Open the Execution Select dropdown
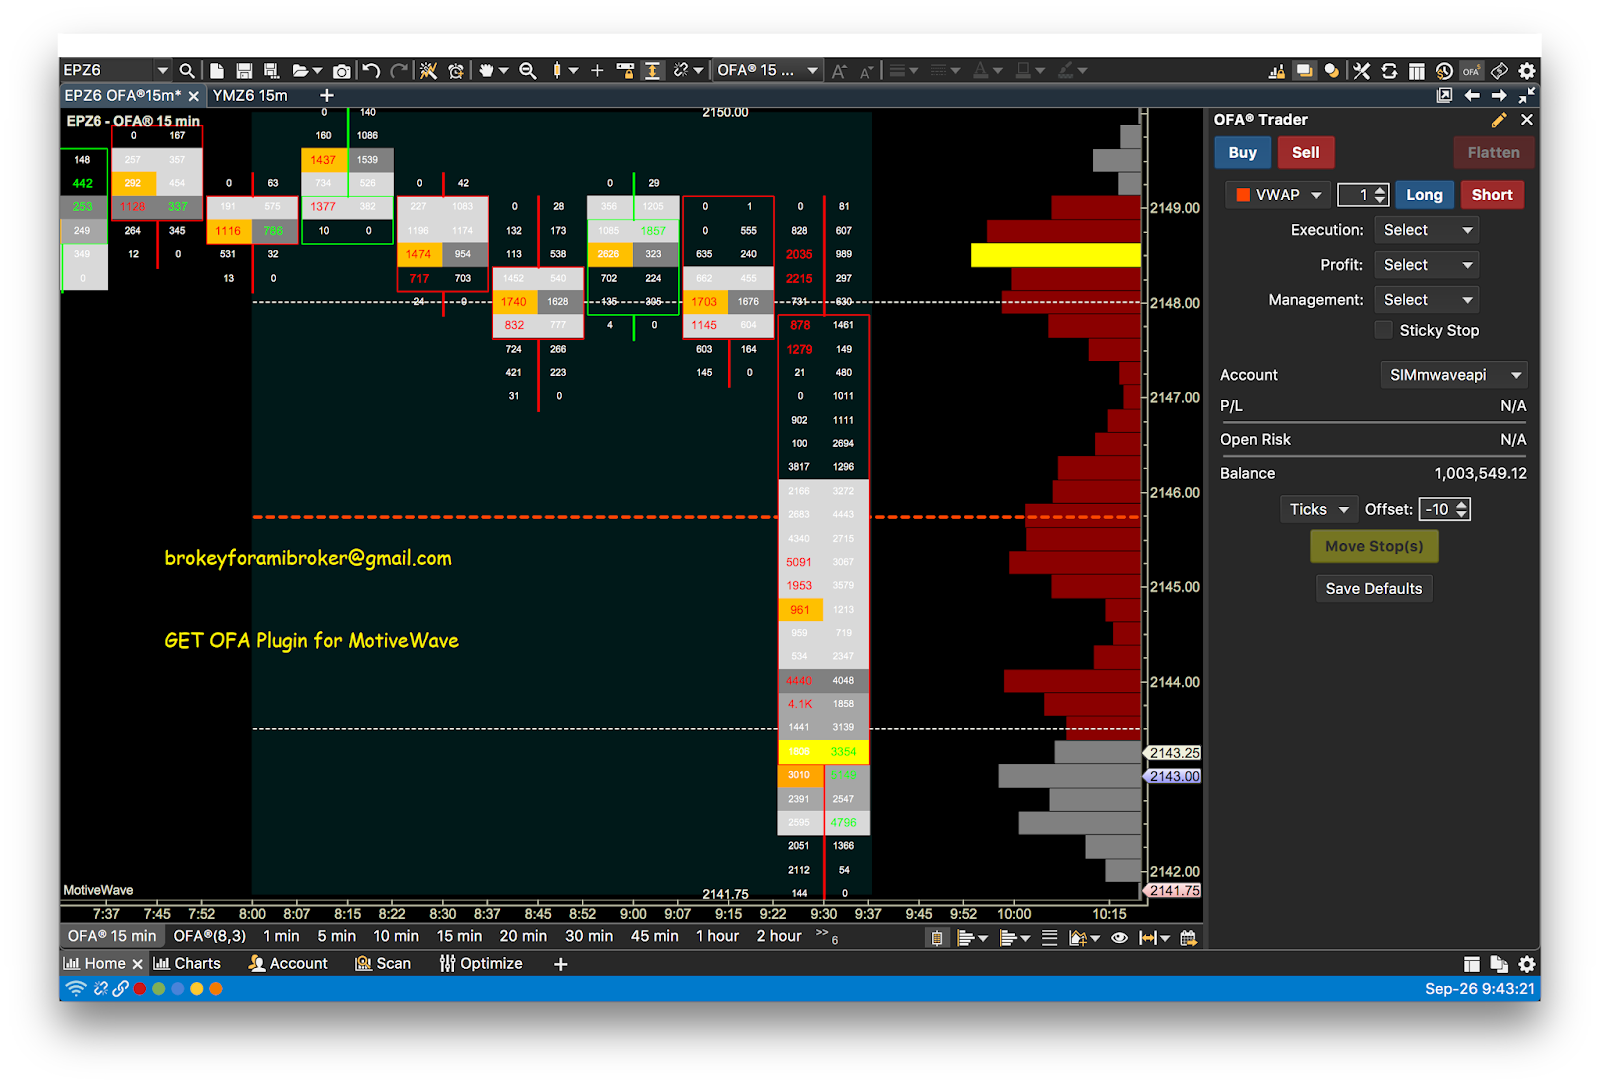 [x=1427, y=230]
